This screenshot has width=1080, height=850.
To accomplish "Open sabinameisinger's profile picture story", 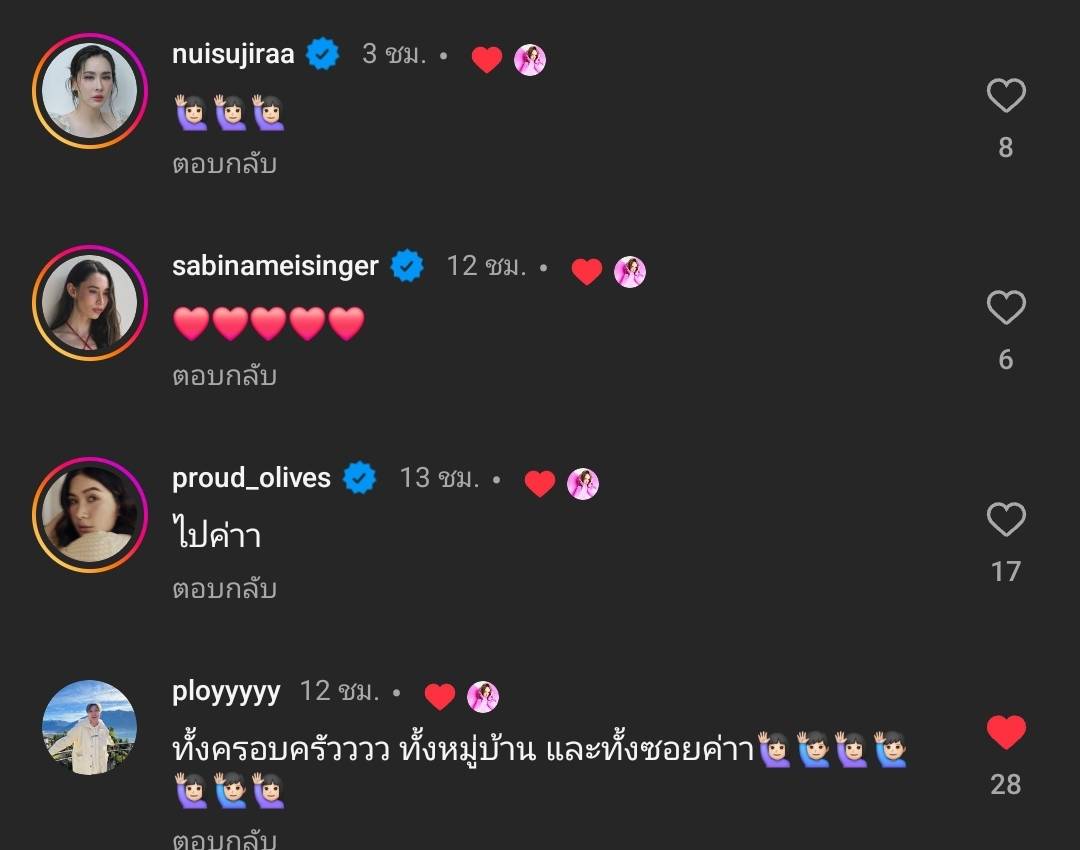I will point(90,303).
